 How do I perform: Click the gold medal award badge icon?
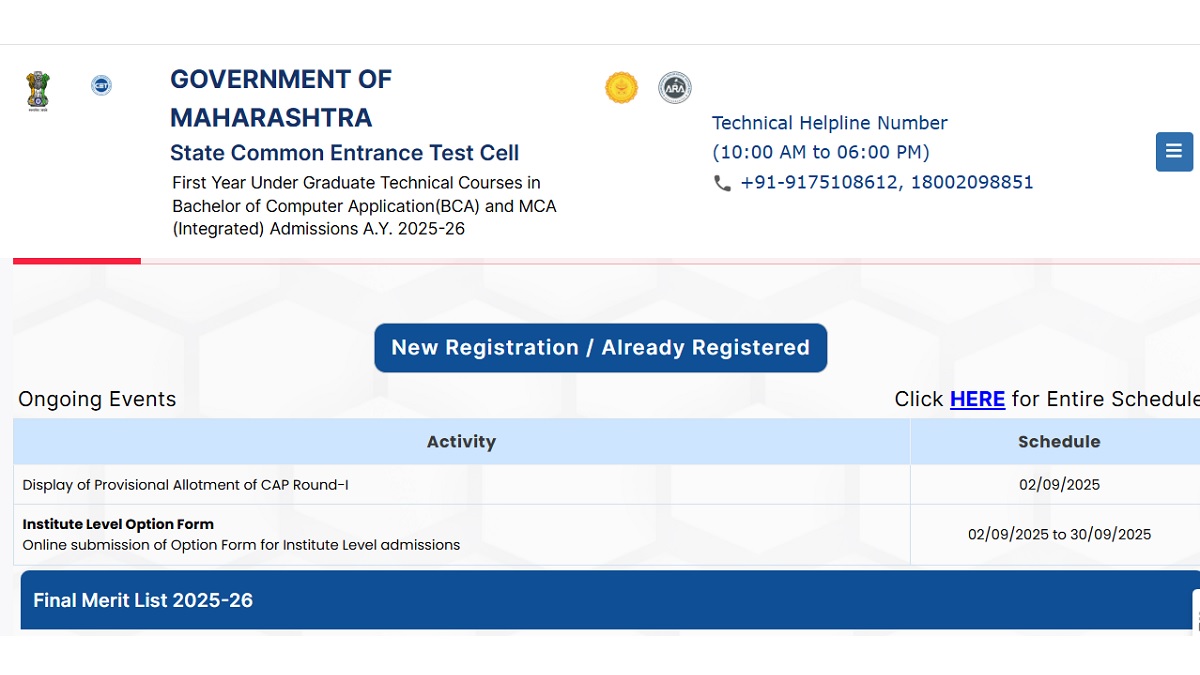click(x=622, y=87)
